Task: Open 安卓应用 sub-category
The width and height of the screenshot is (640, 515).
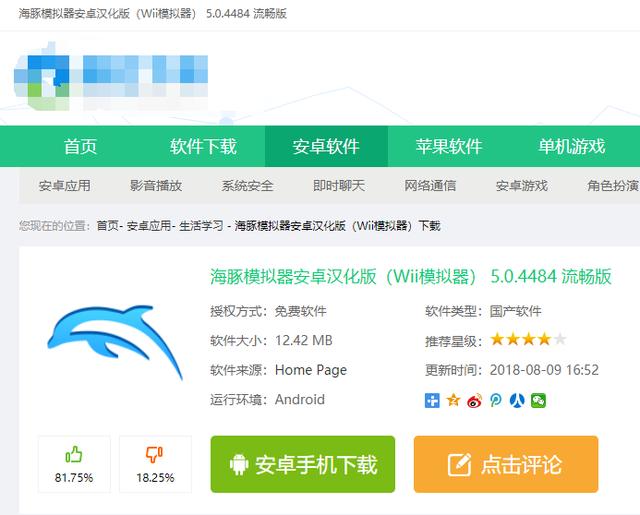Action: (64, 186)
